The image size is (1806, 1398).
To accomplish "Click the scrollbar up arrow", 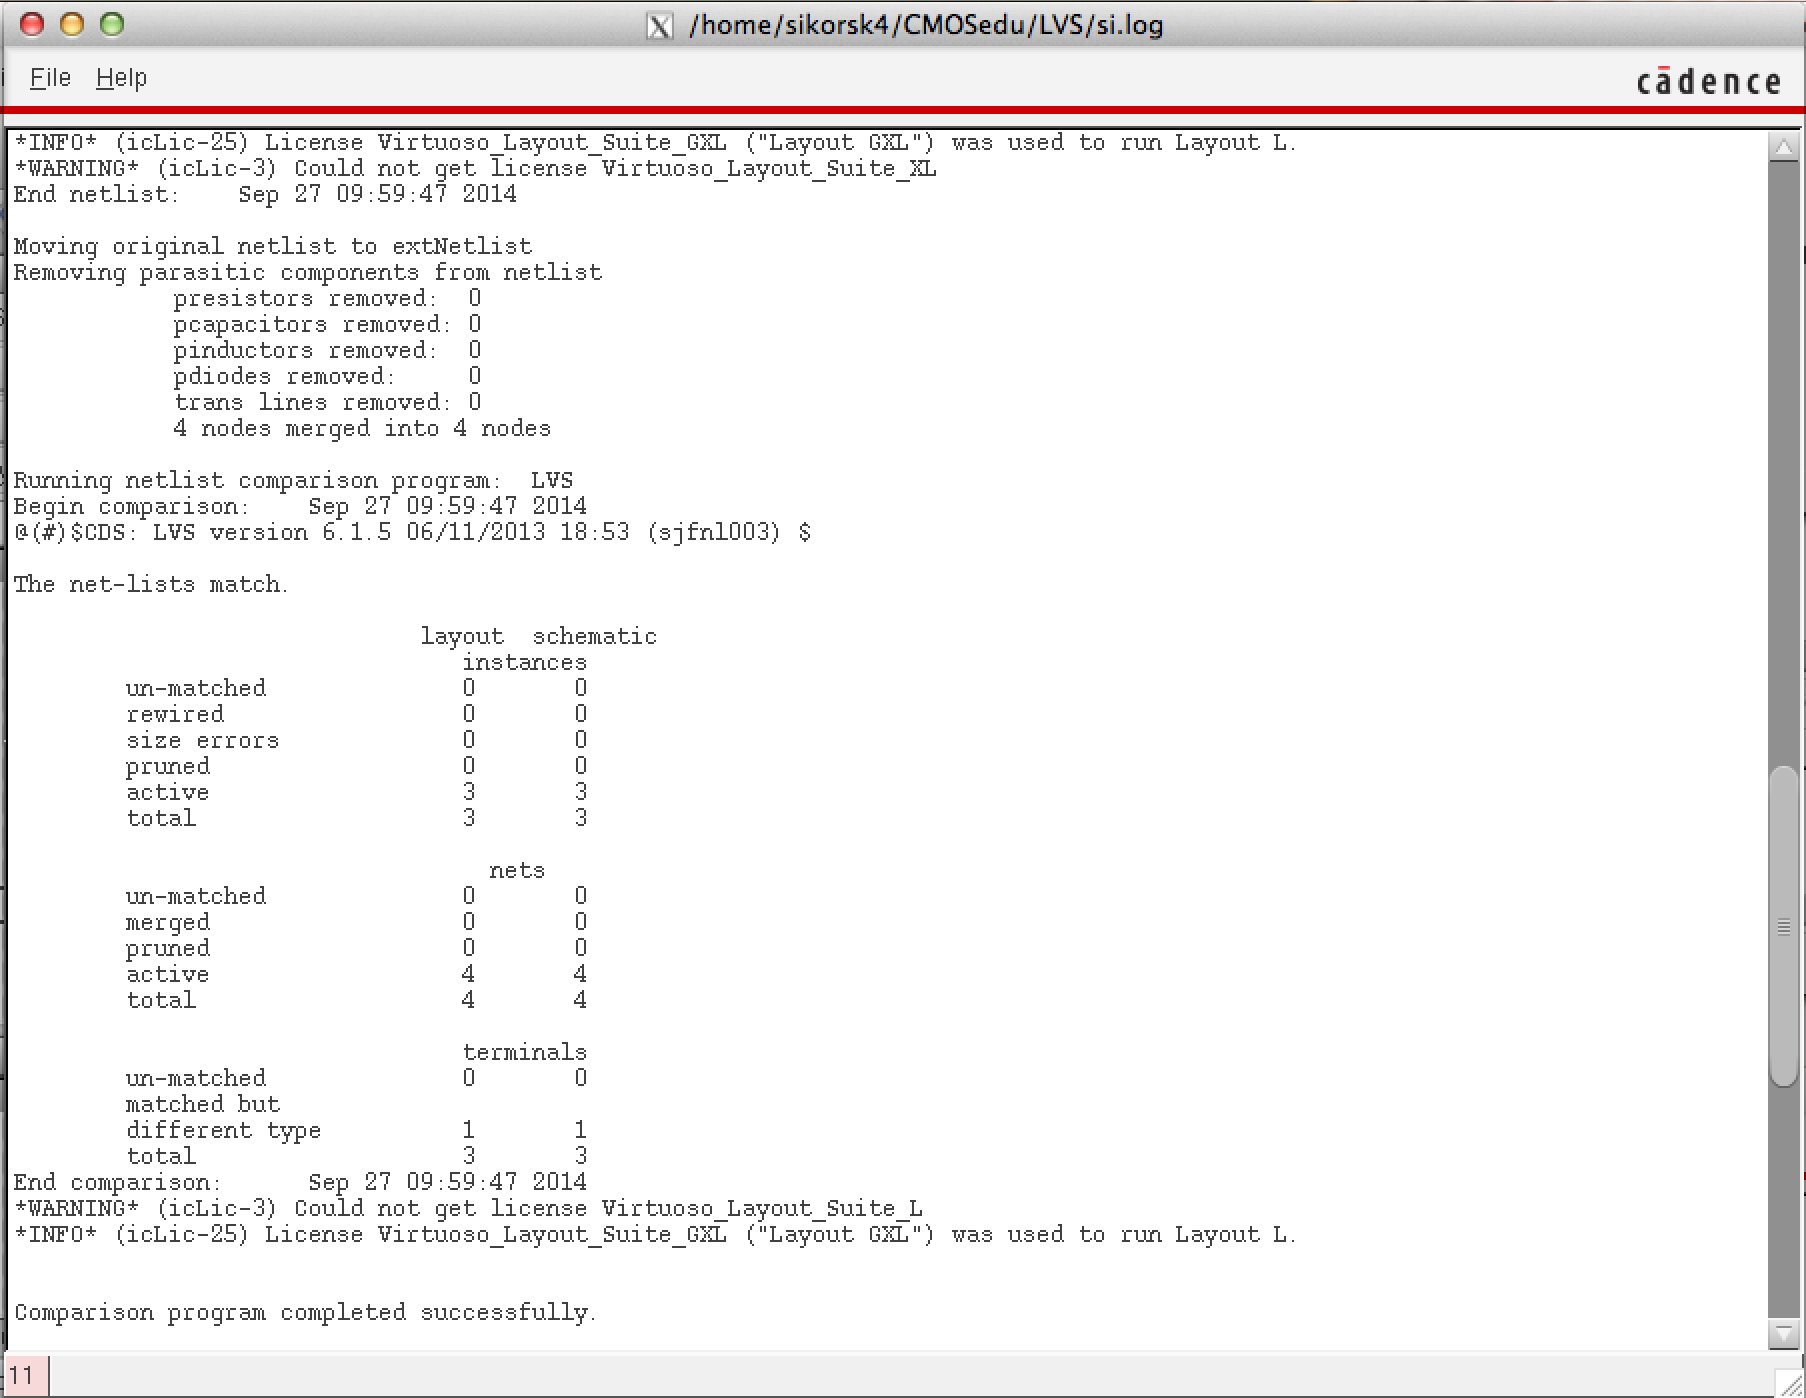I will point(1783,148).
